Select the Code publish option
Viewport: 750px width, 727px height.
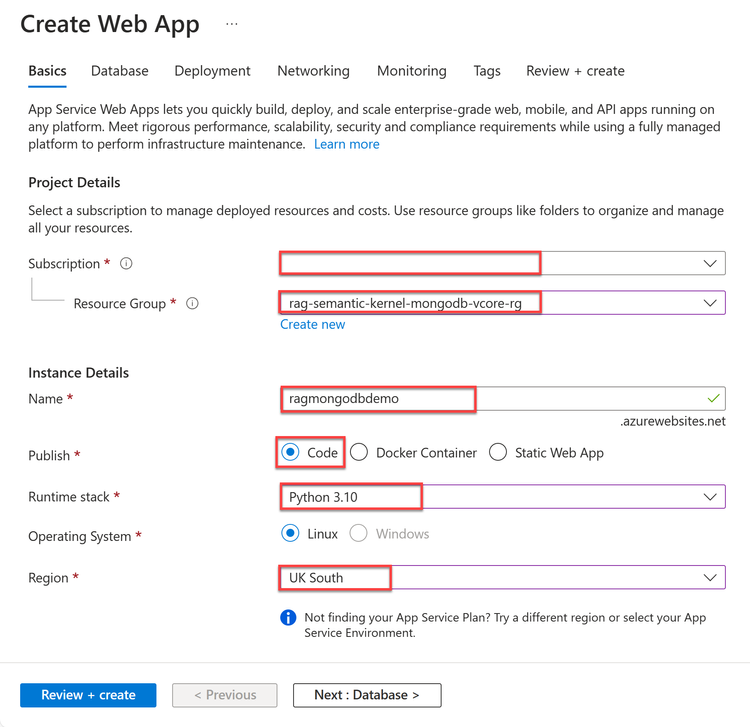[290, 453]
